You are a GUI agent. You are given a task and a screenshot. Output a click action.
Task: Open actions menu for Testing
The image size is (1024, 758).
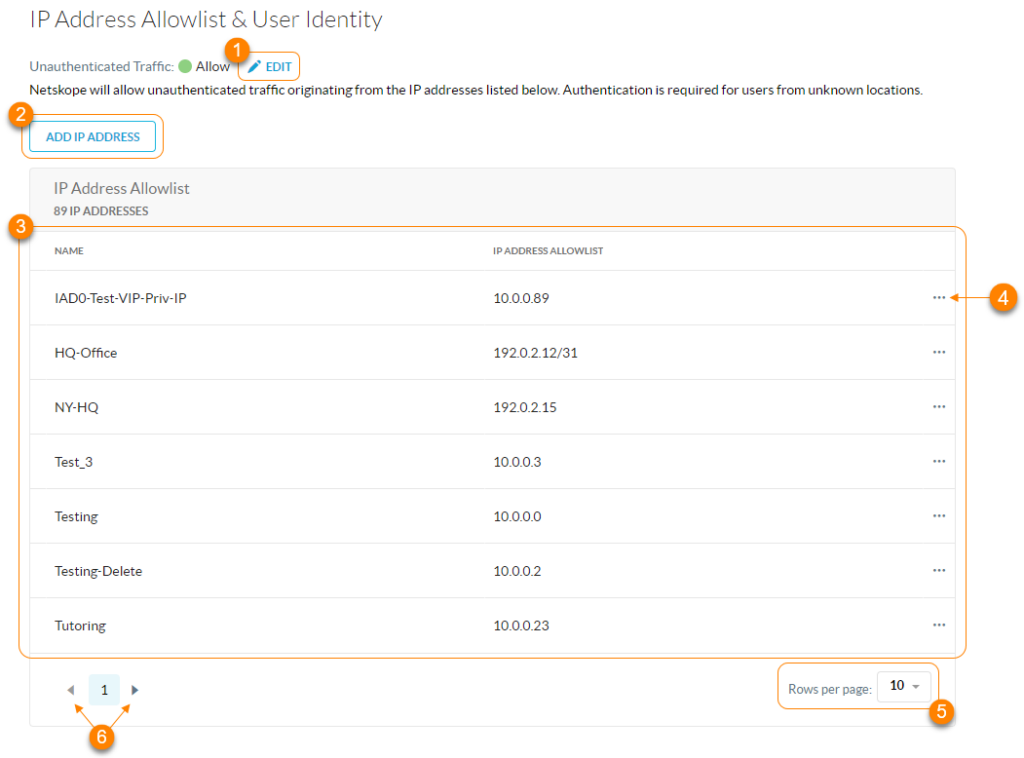point(939,516)
